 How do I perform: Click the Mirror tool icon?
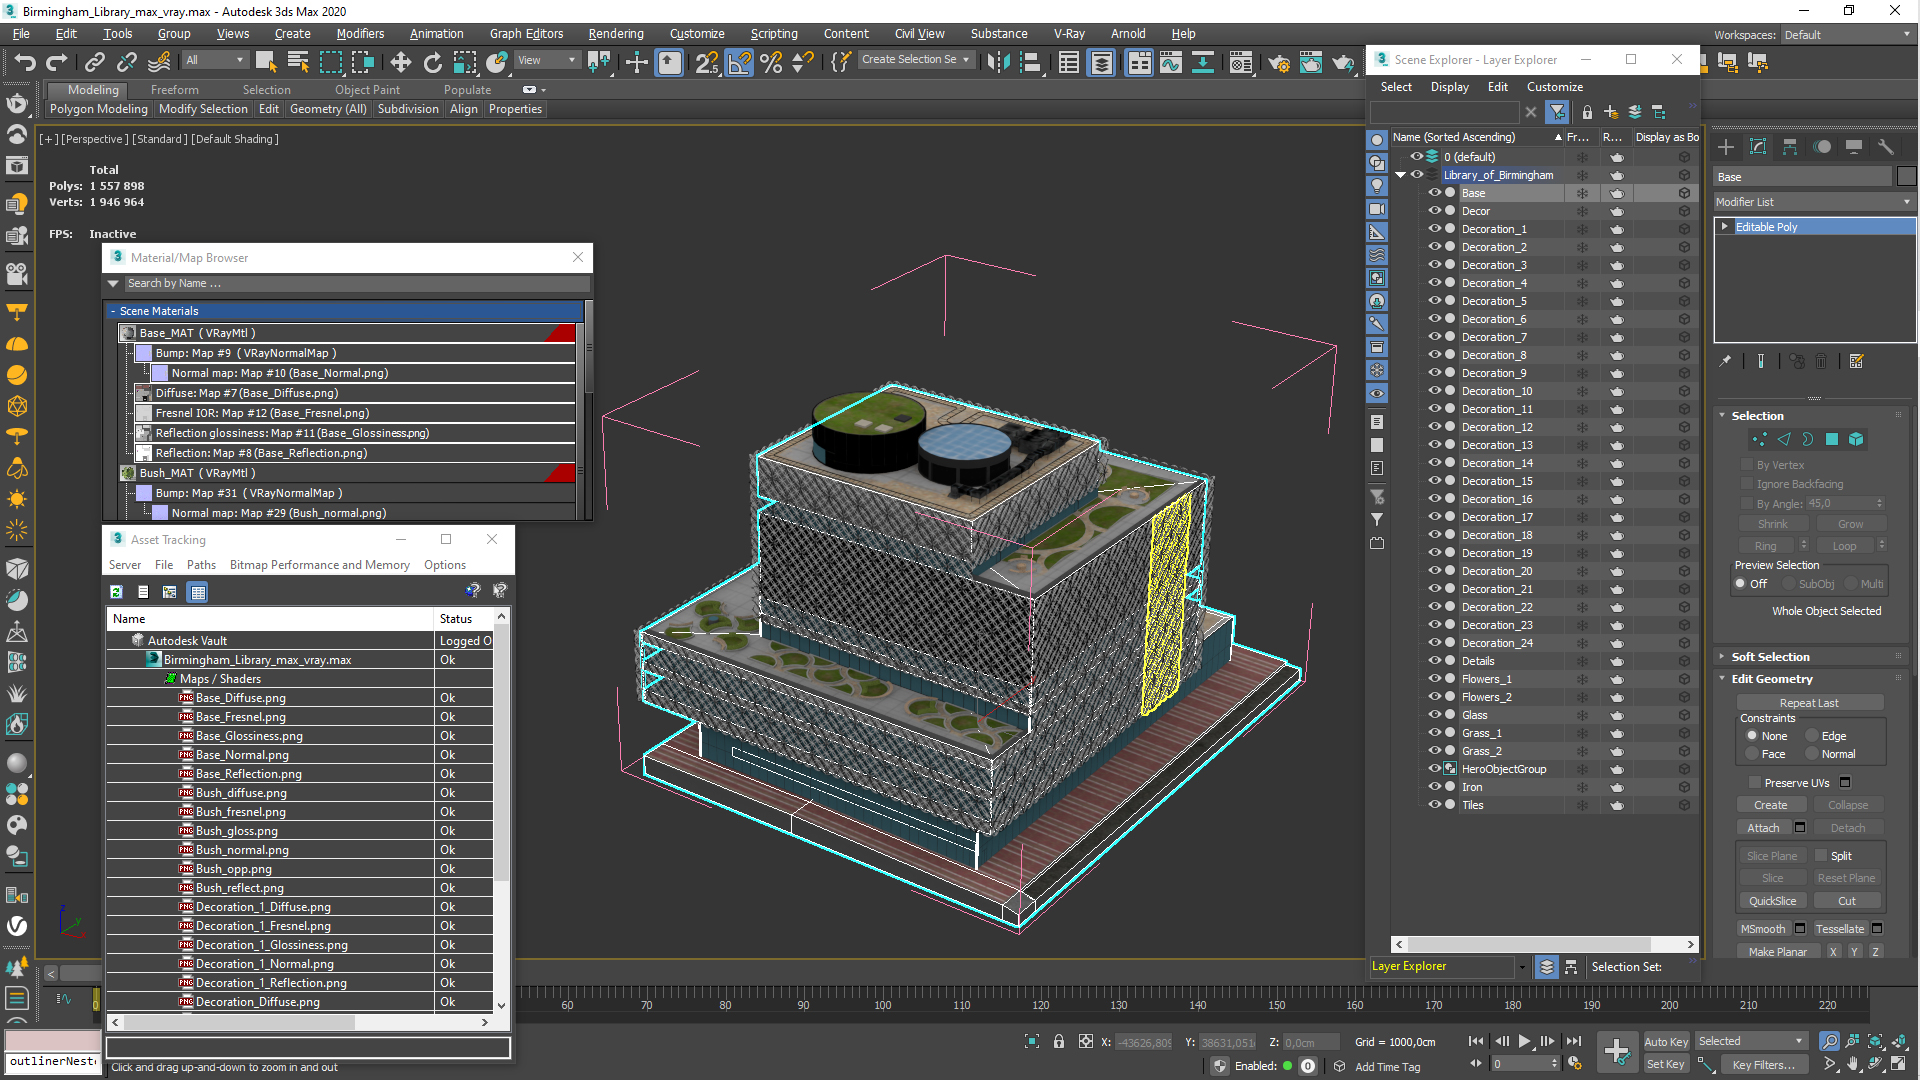[x=997, y=63]
